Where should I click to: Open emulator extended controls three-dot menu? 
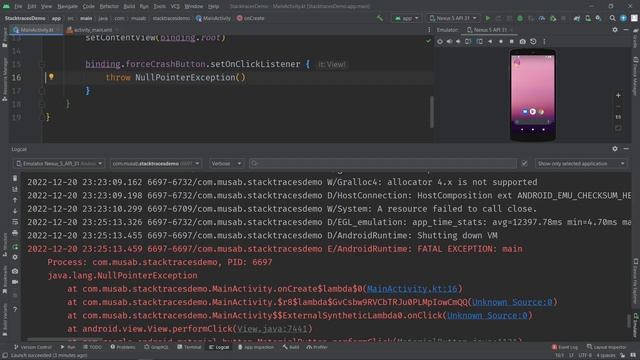tap(544, 42)
